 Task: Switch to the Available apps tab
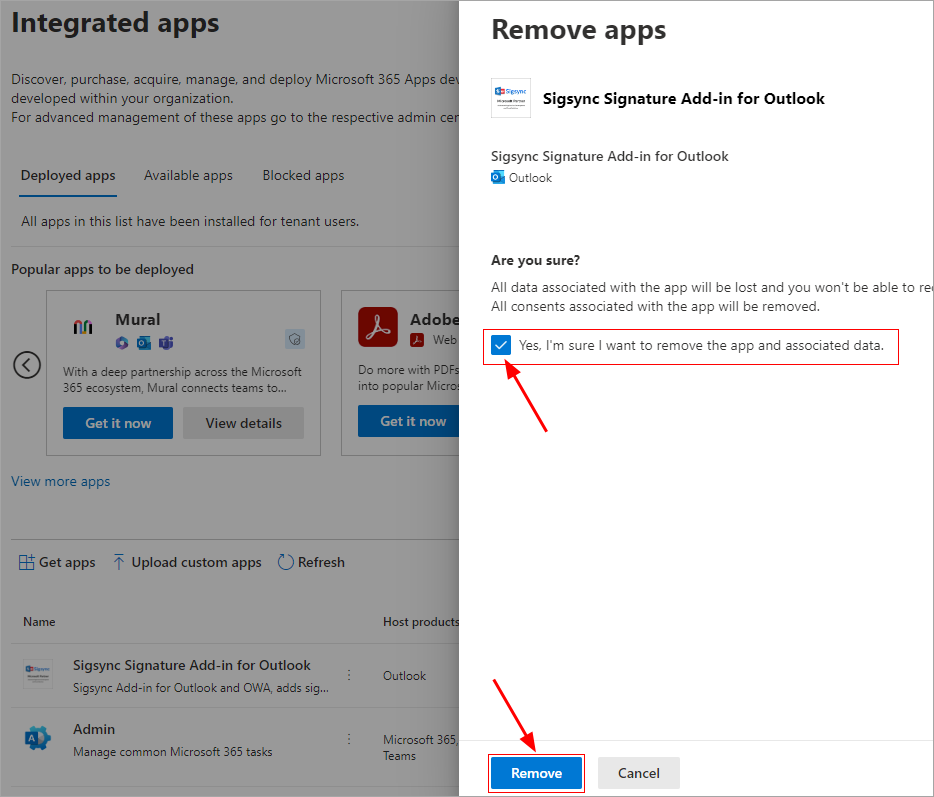click(x=188, y=175)
